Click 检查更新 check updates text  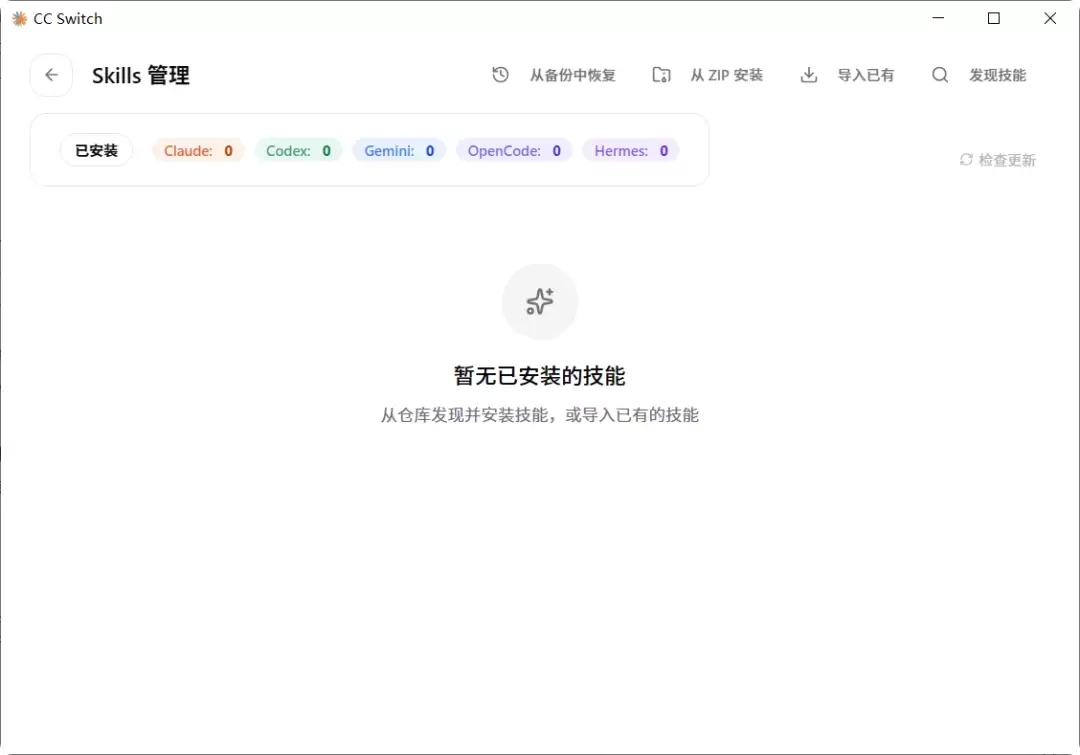(x=1007, y=160)
